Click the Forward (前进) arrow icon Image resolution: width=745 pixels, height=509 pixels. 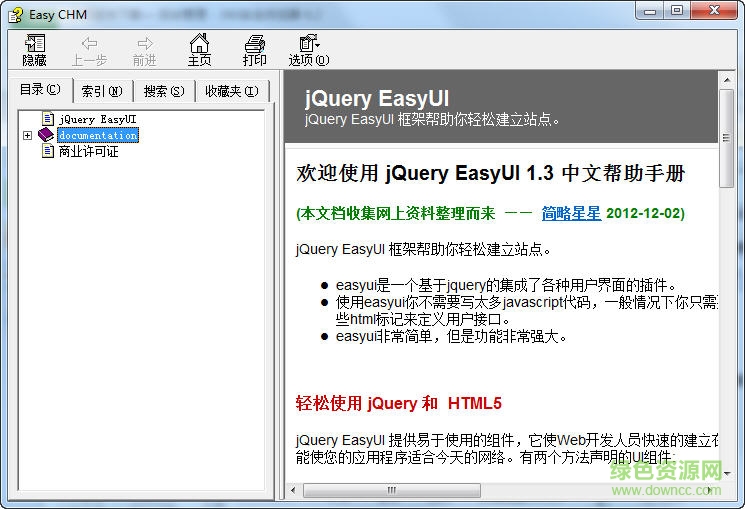[x=144, y=44]
